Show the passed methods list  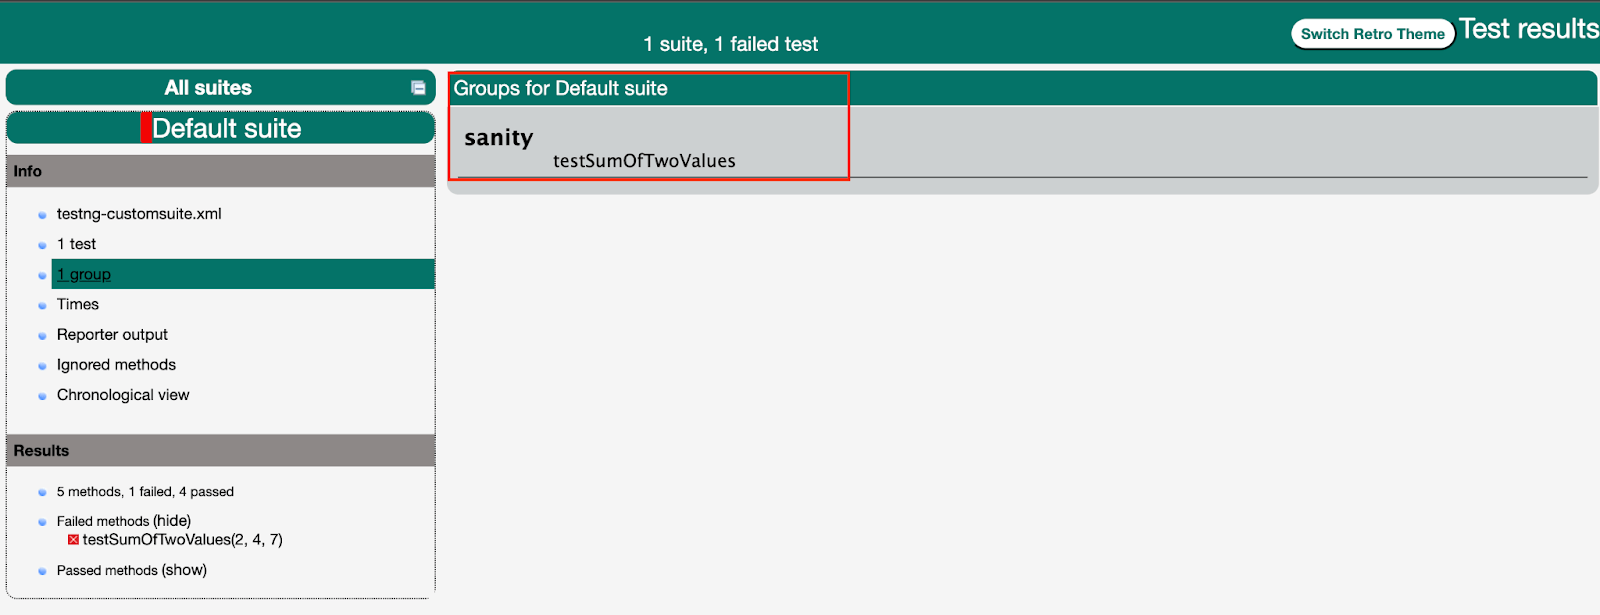pos(184,570)
